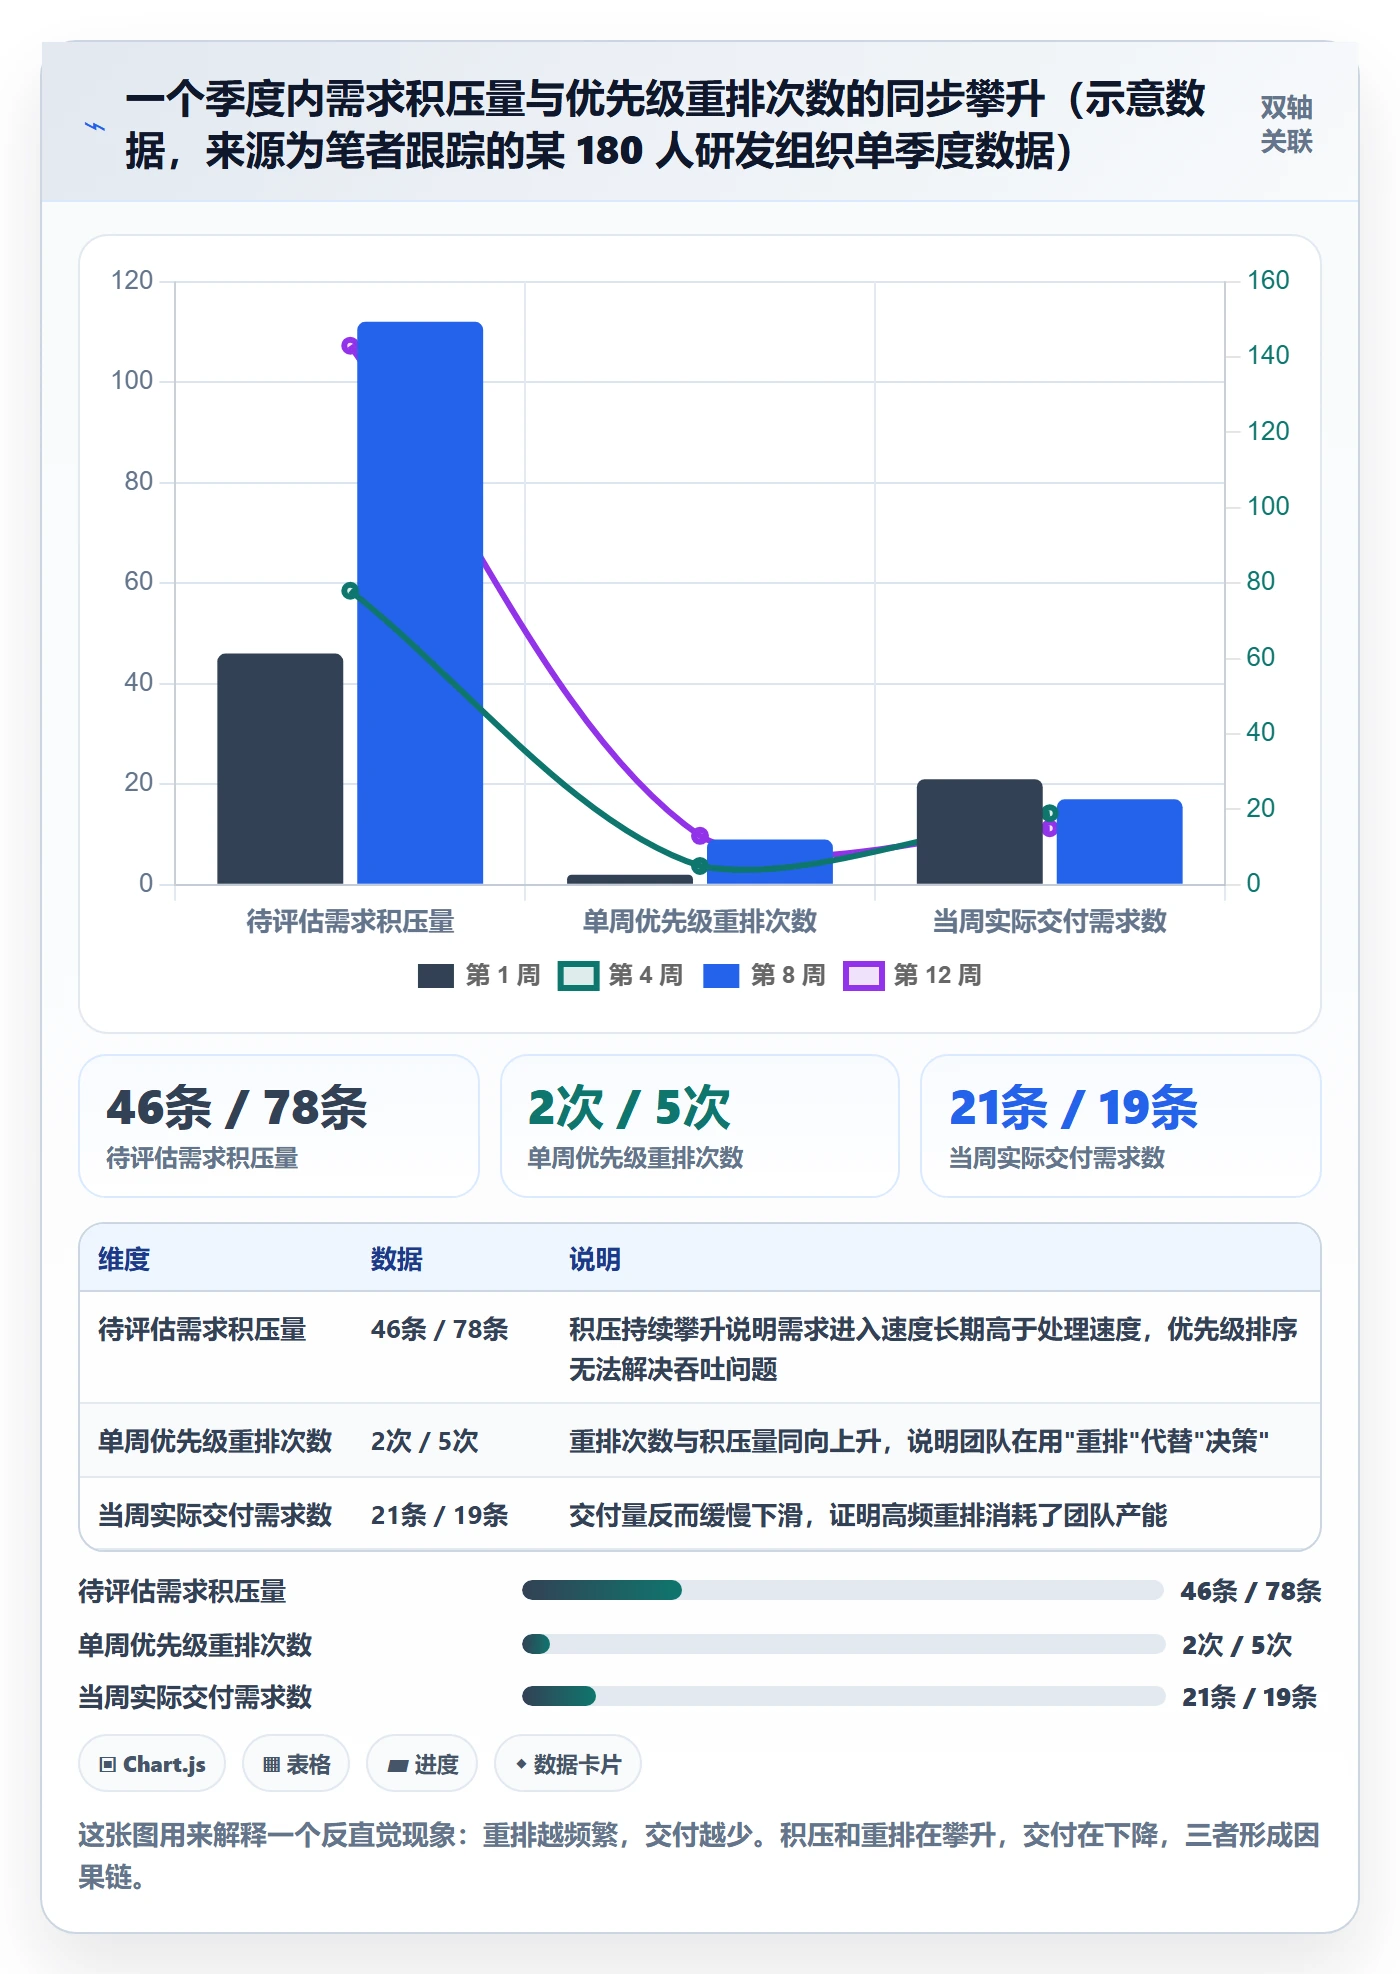
Task: Click the 当周实际交付需求数 progress bar
Action: coord(843,1696)
